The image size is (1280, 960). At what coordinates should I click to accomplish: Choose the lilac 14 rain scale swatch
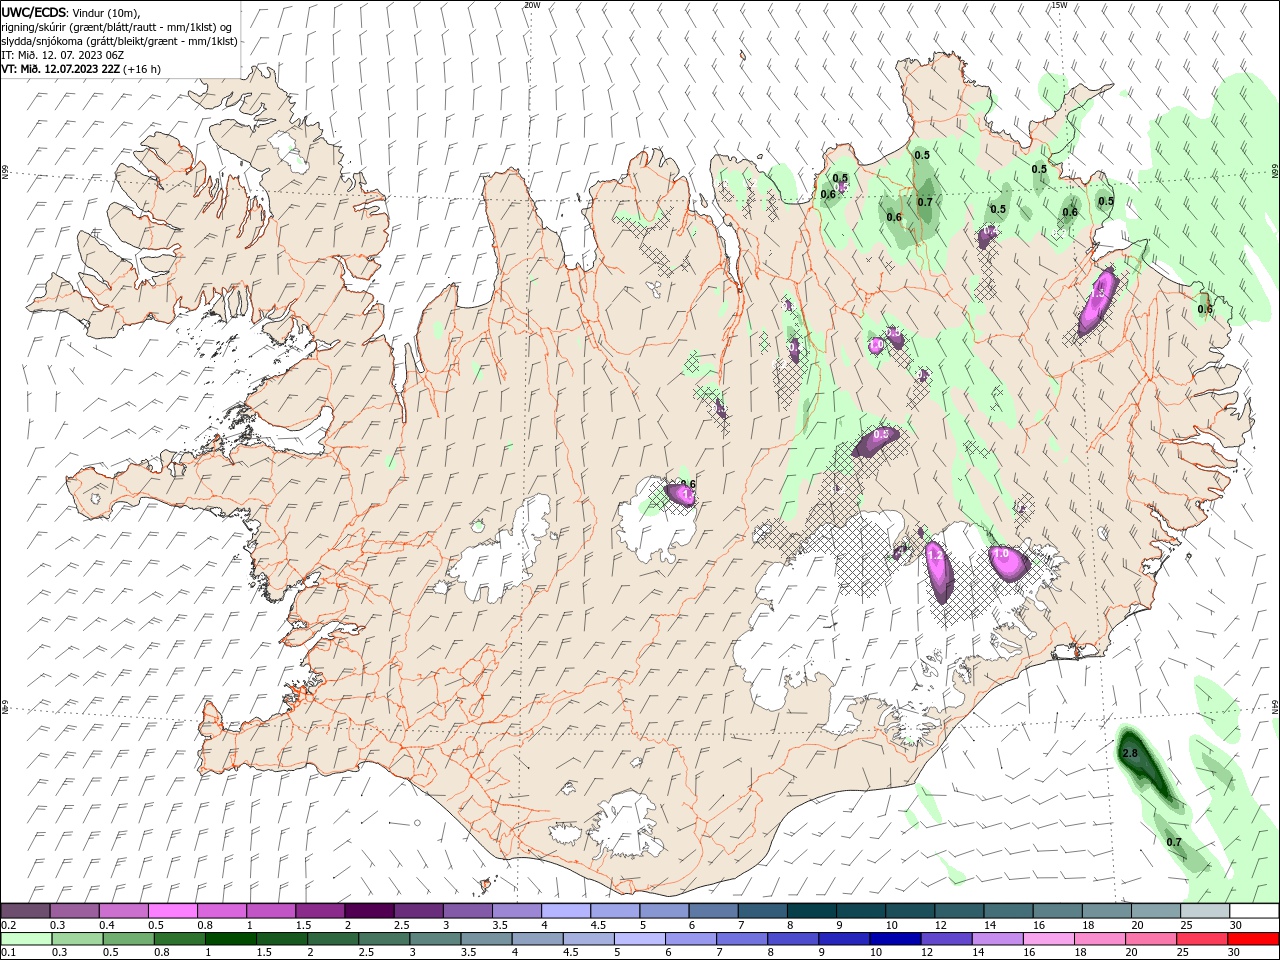(x=996, y=939)
